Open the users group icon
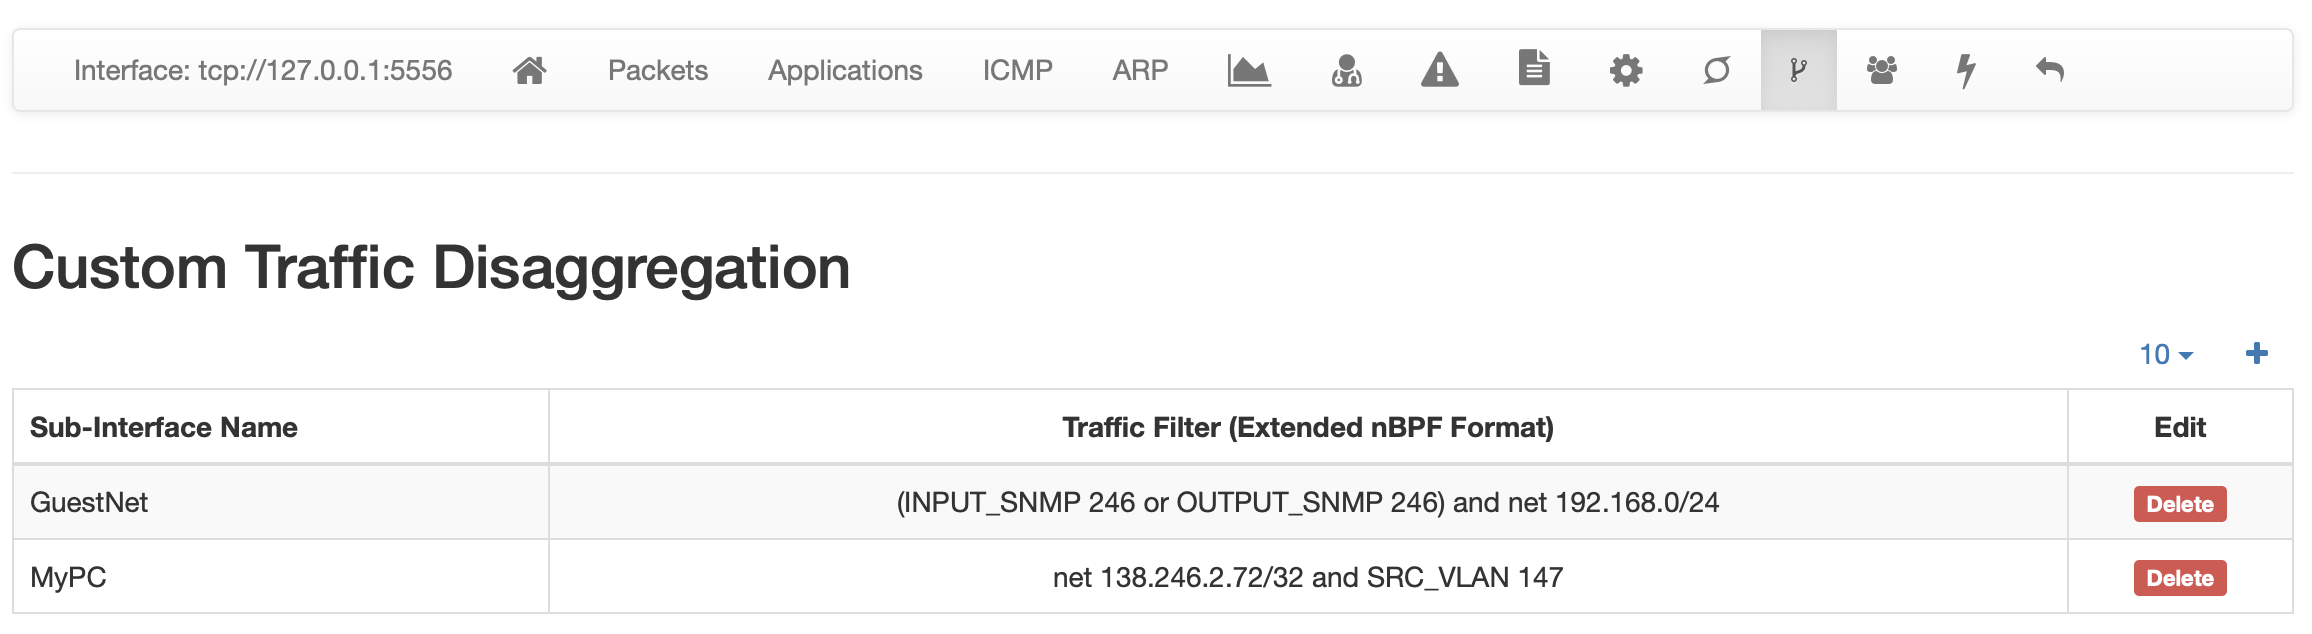The height and width of the screenshot is (634, 2312). pyautogui.click(x=1882, y=70)
